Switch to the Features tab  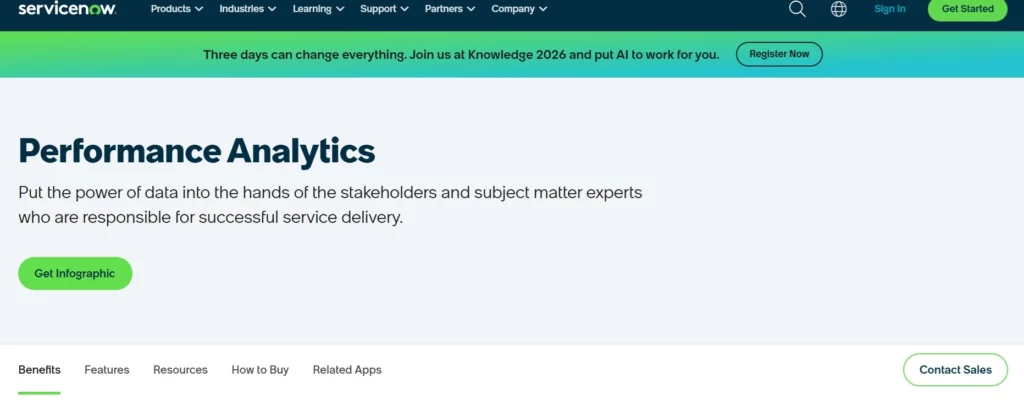pyautogui.click(x=106, y=370)
